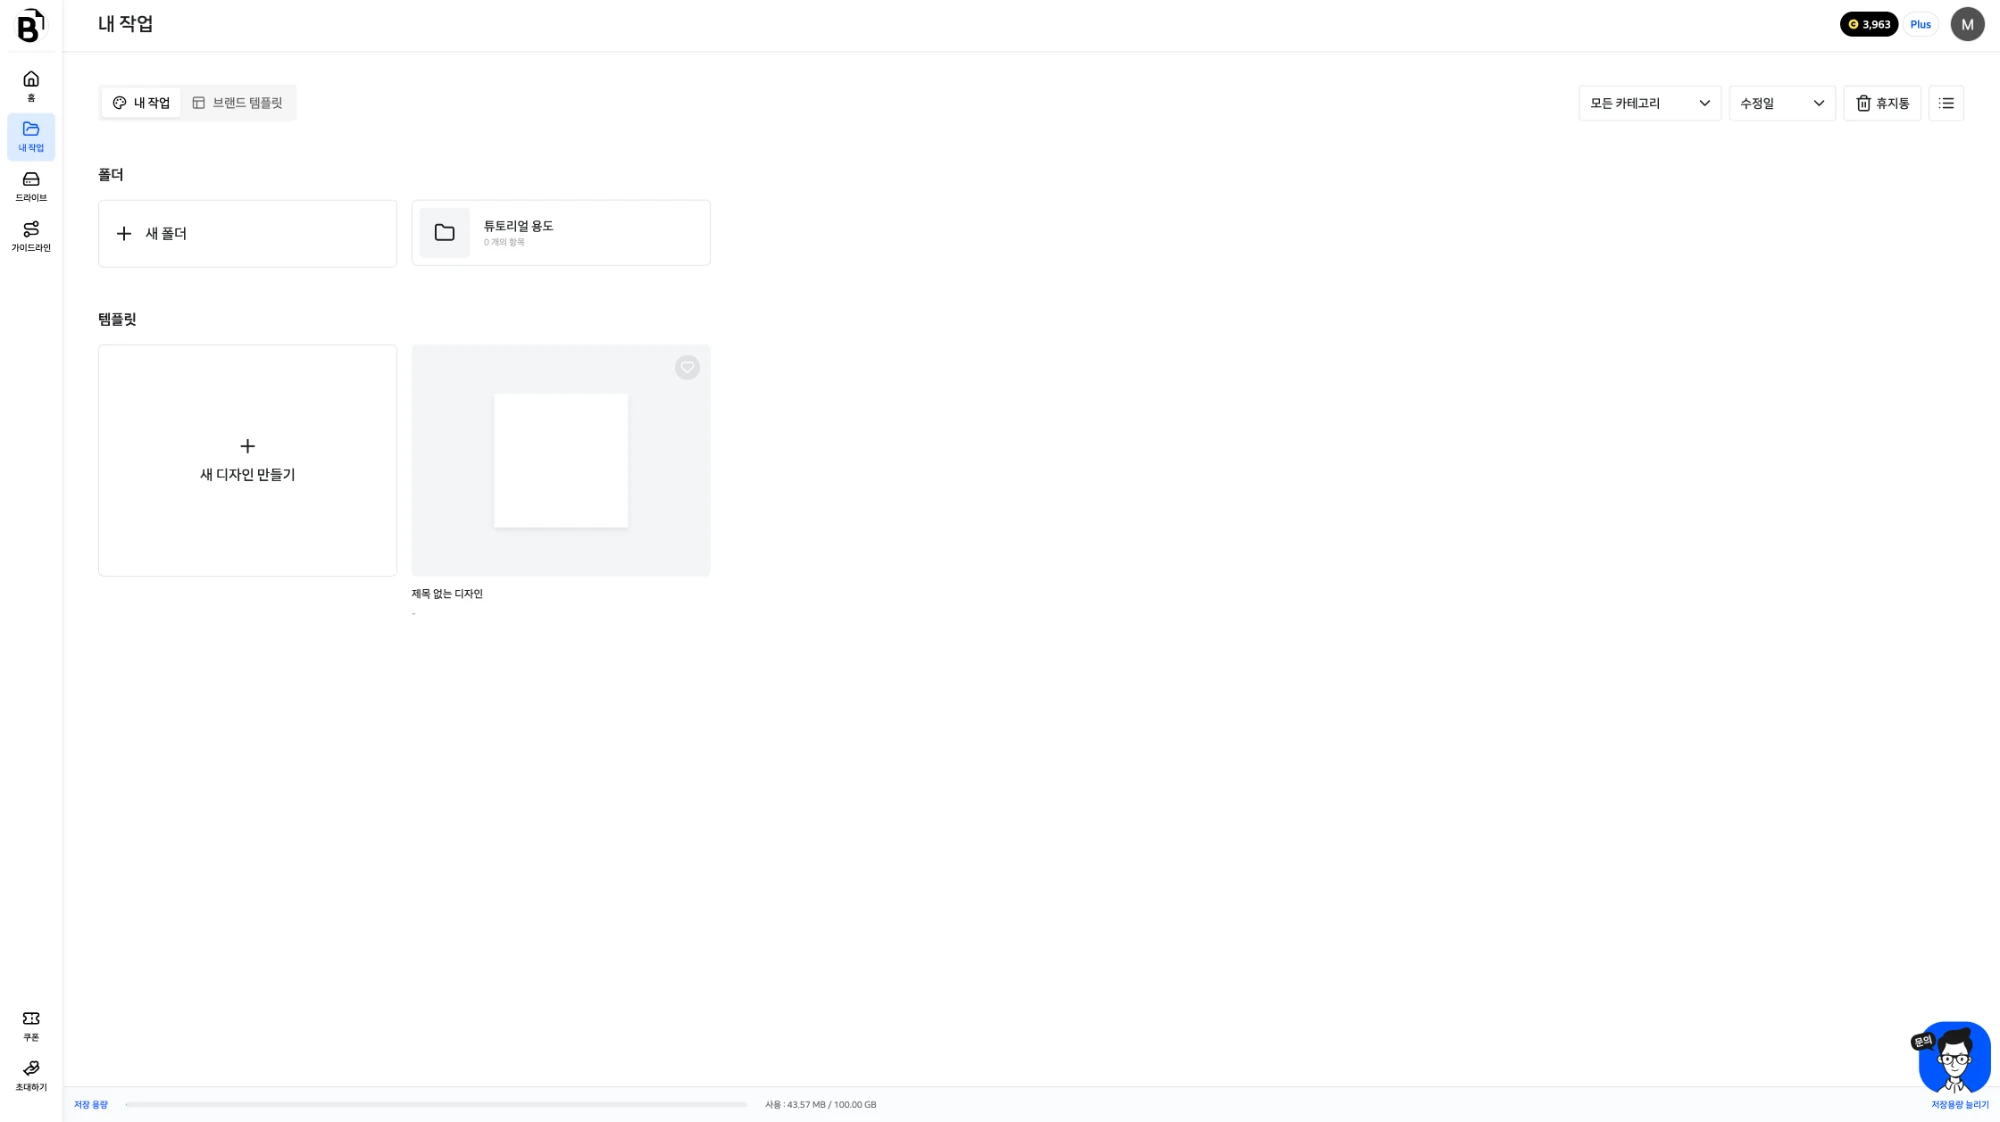Open 가이드라인 in the sidebar

31,236
